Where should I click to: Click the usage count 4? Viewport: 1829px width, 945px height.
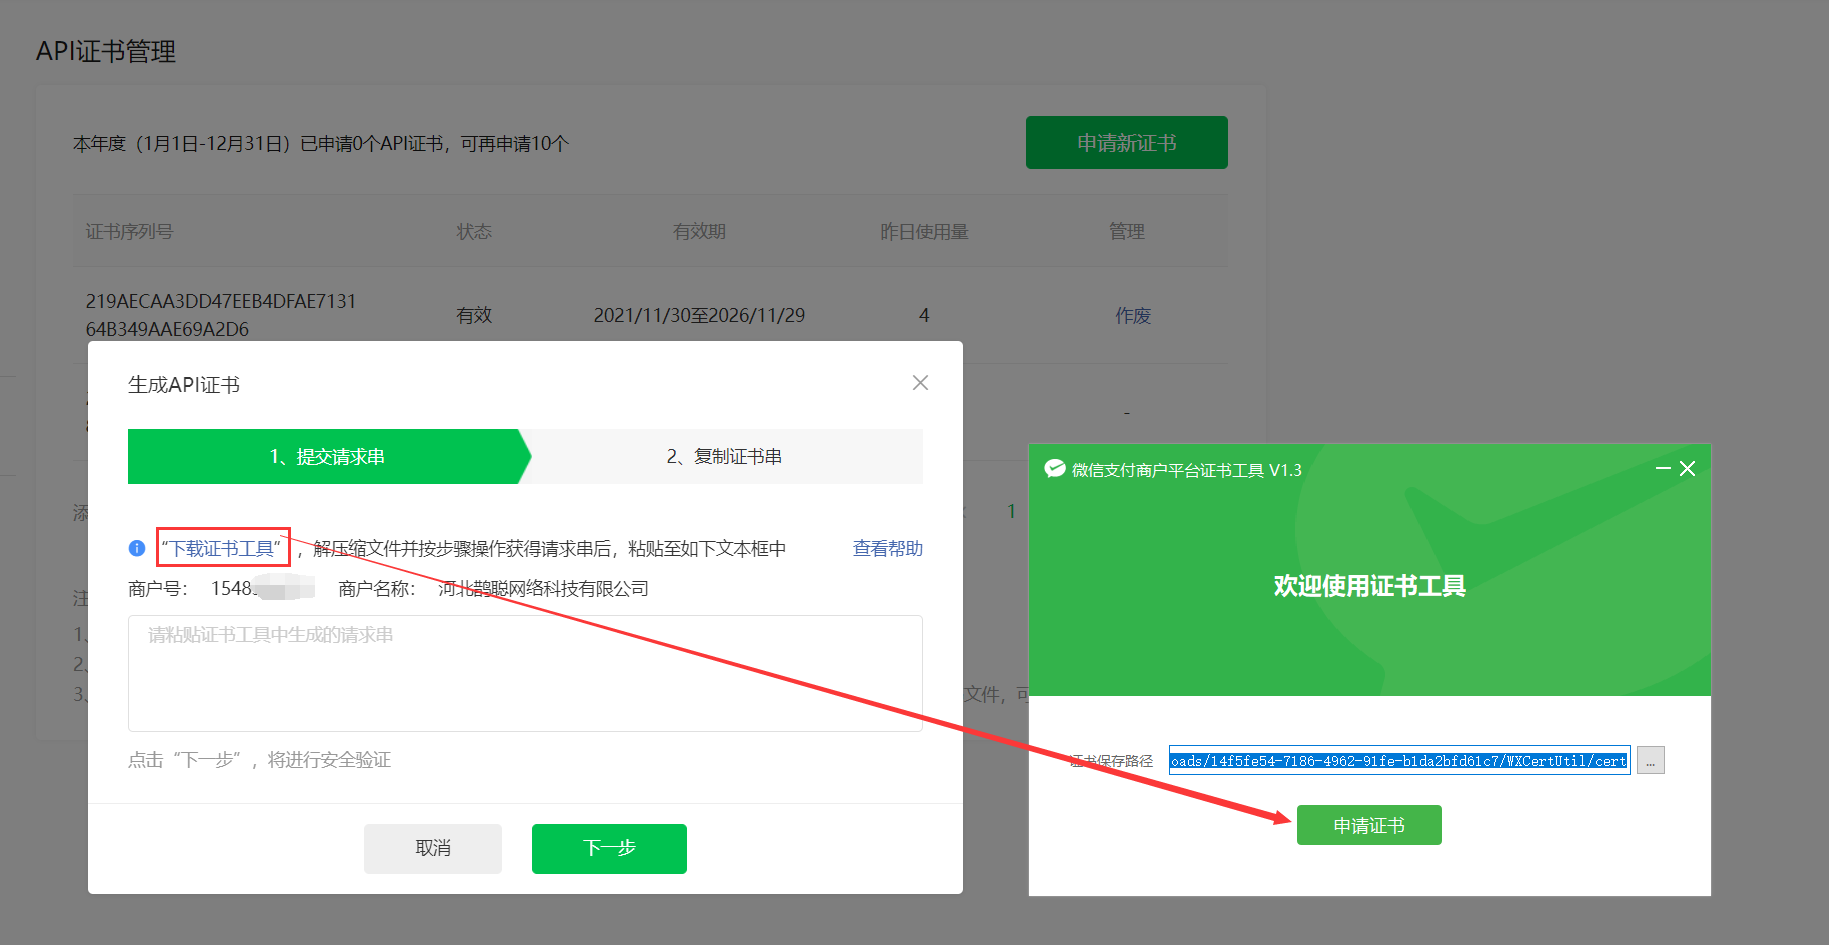coord(924,316)
